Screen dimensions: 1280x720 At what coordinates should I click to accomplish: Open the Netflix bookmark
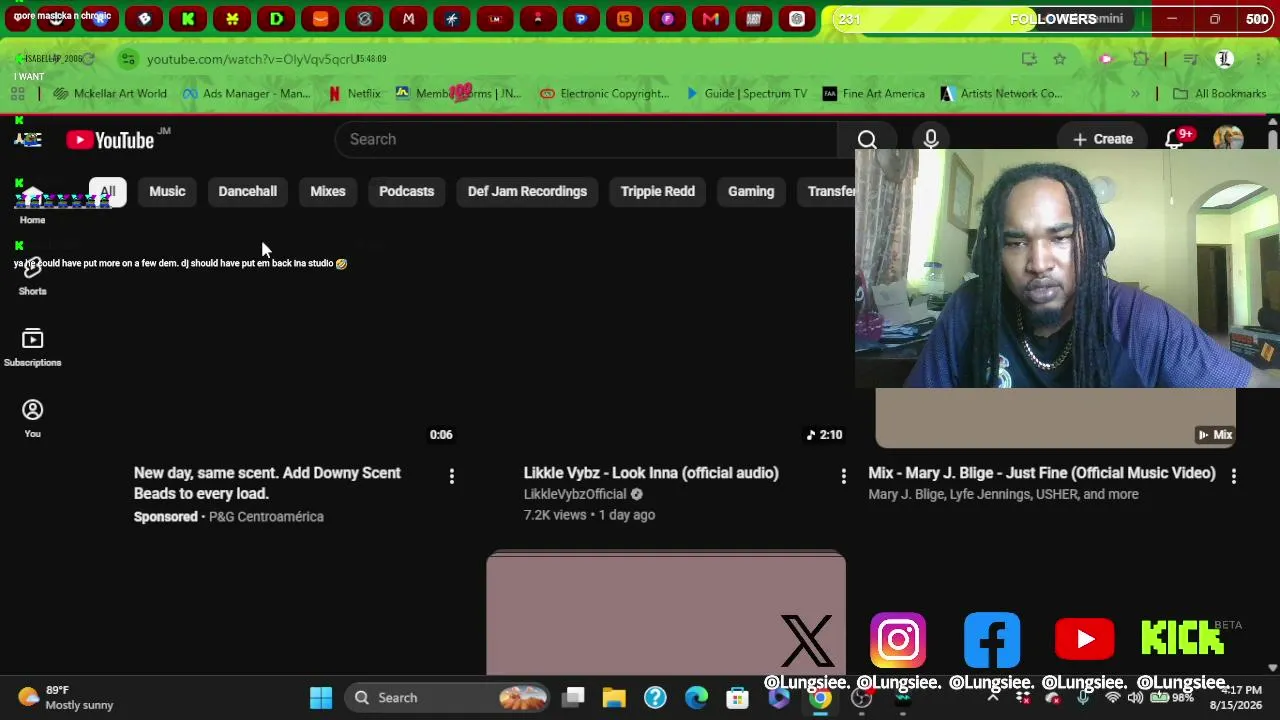354,94
